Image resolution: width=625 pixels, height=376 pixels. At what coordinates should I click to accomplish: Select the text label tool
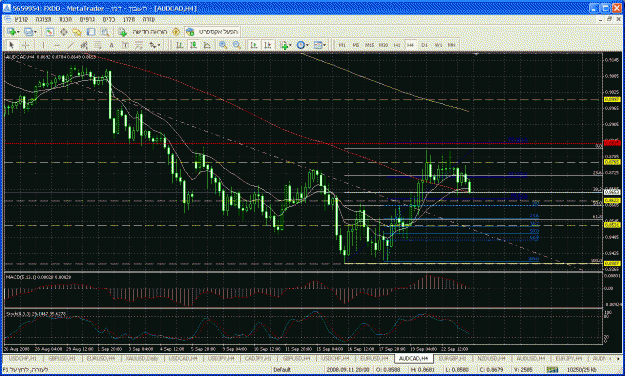125,45
